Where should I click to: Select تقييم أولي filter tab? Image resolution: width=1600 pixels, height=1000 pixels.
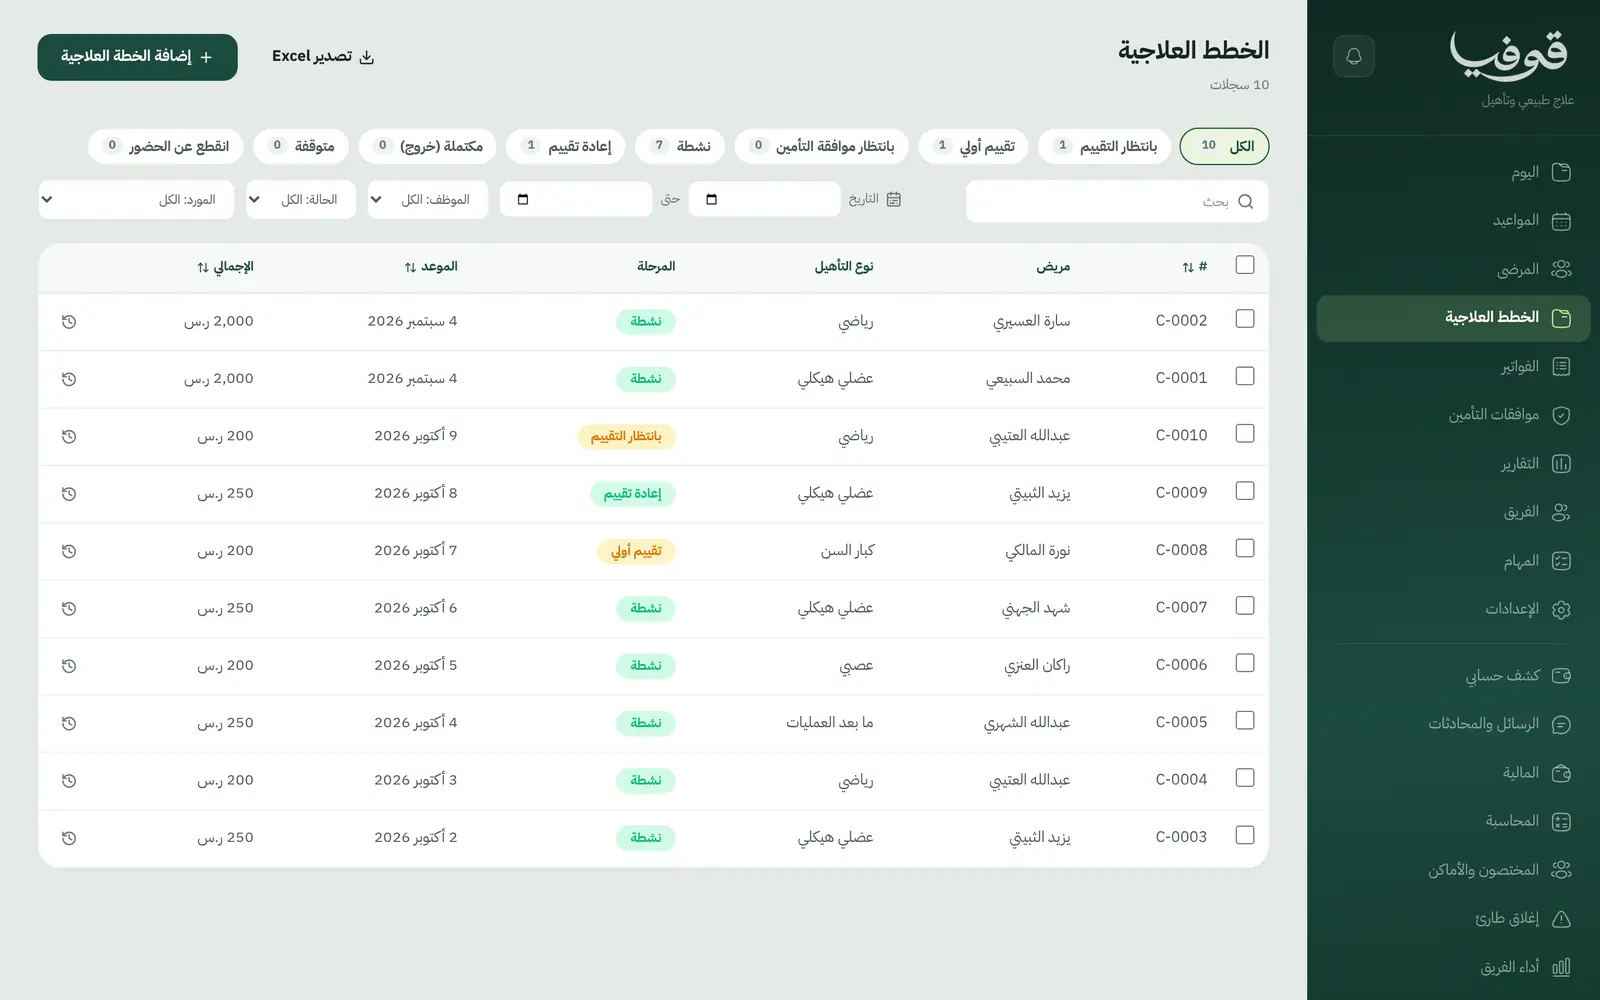pyautogui.click(x=974, y=146)
